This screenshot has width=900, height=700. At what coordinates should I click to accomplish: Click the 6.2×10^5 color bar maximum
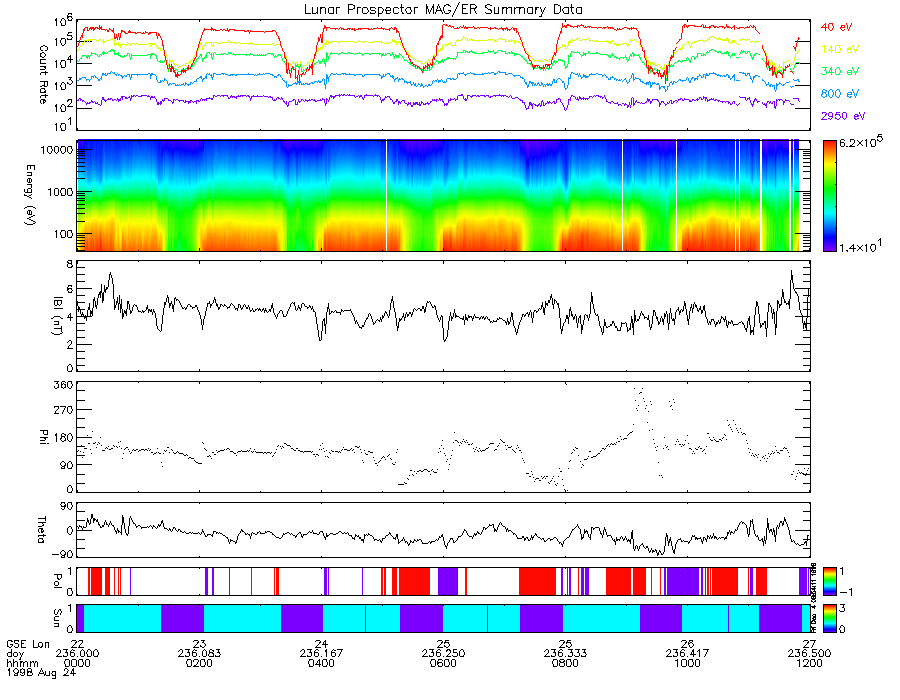pos(861,142)
